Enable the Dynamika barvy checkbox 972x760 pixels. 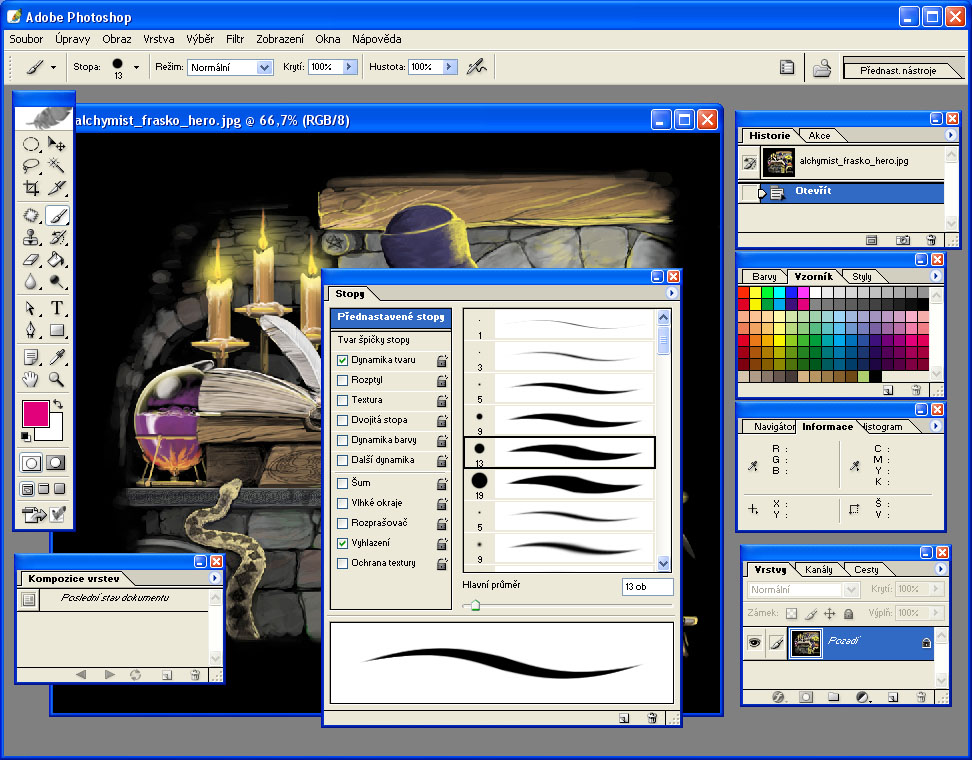pyautogui.click(x=342, y=440)
